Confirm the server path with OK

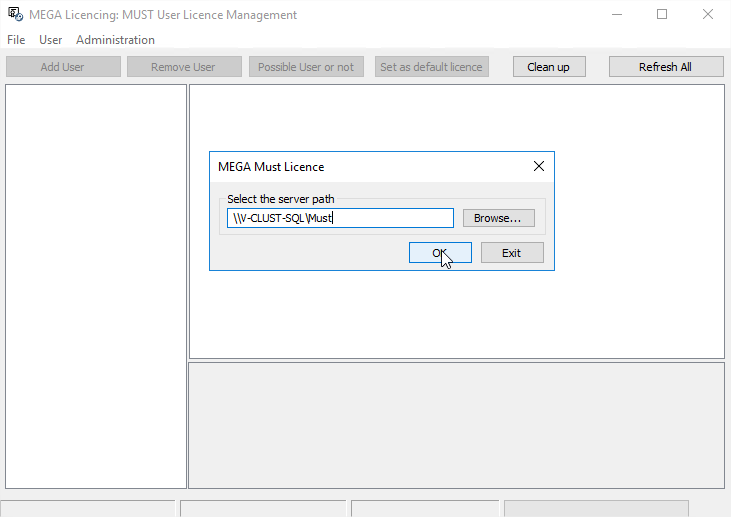point(440,253)
